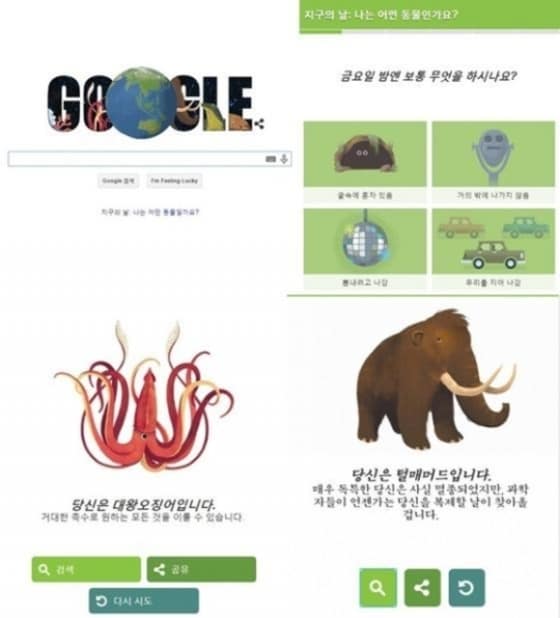Click the square share icon under mammoth
560x618 pixels.
(422, 588)
